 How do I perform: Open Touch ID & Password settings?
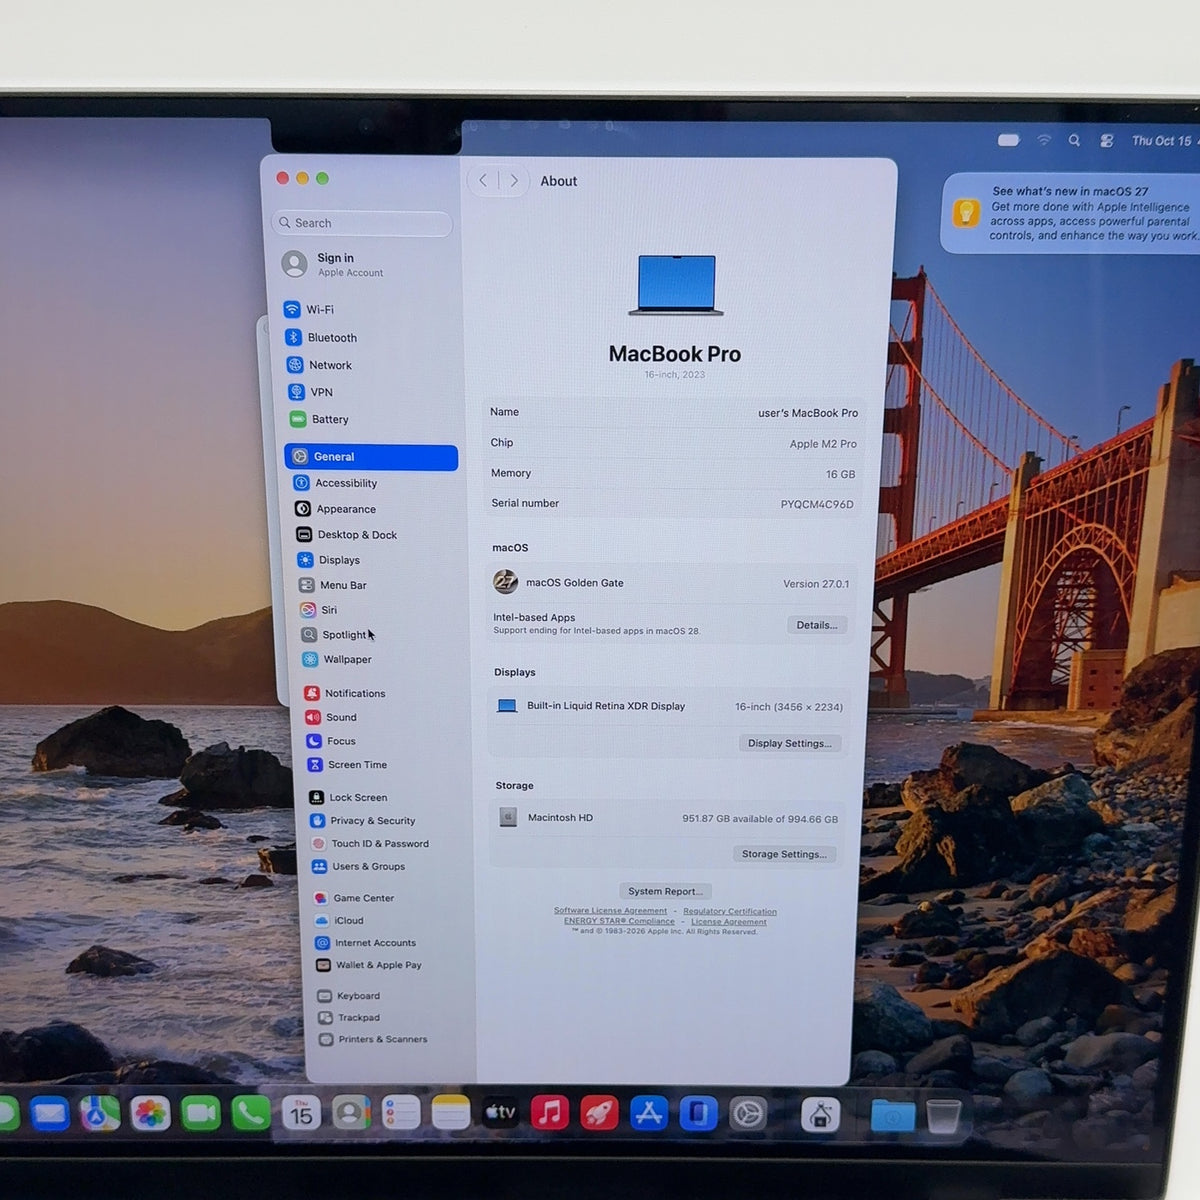[381, 843]
